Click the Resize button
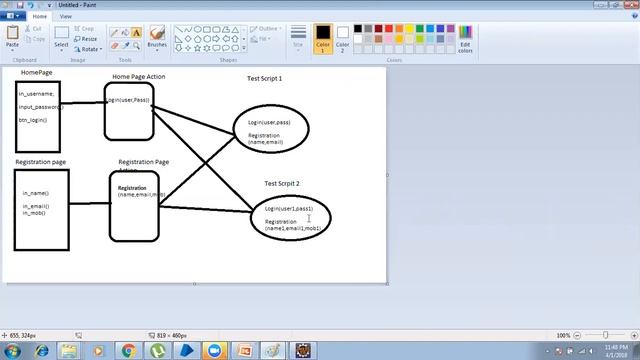The width and height of the screenshot is (640, 360). (86, 39)
